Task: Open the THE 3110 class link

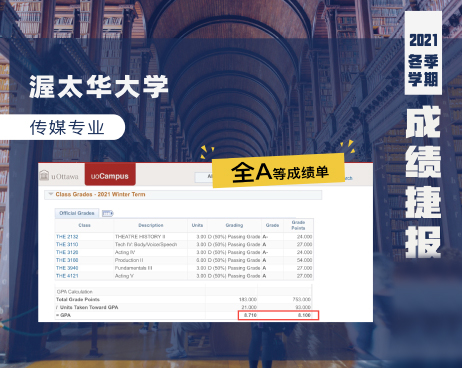Action: click(x=67, y=244)
